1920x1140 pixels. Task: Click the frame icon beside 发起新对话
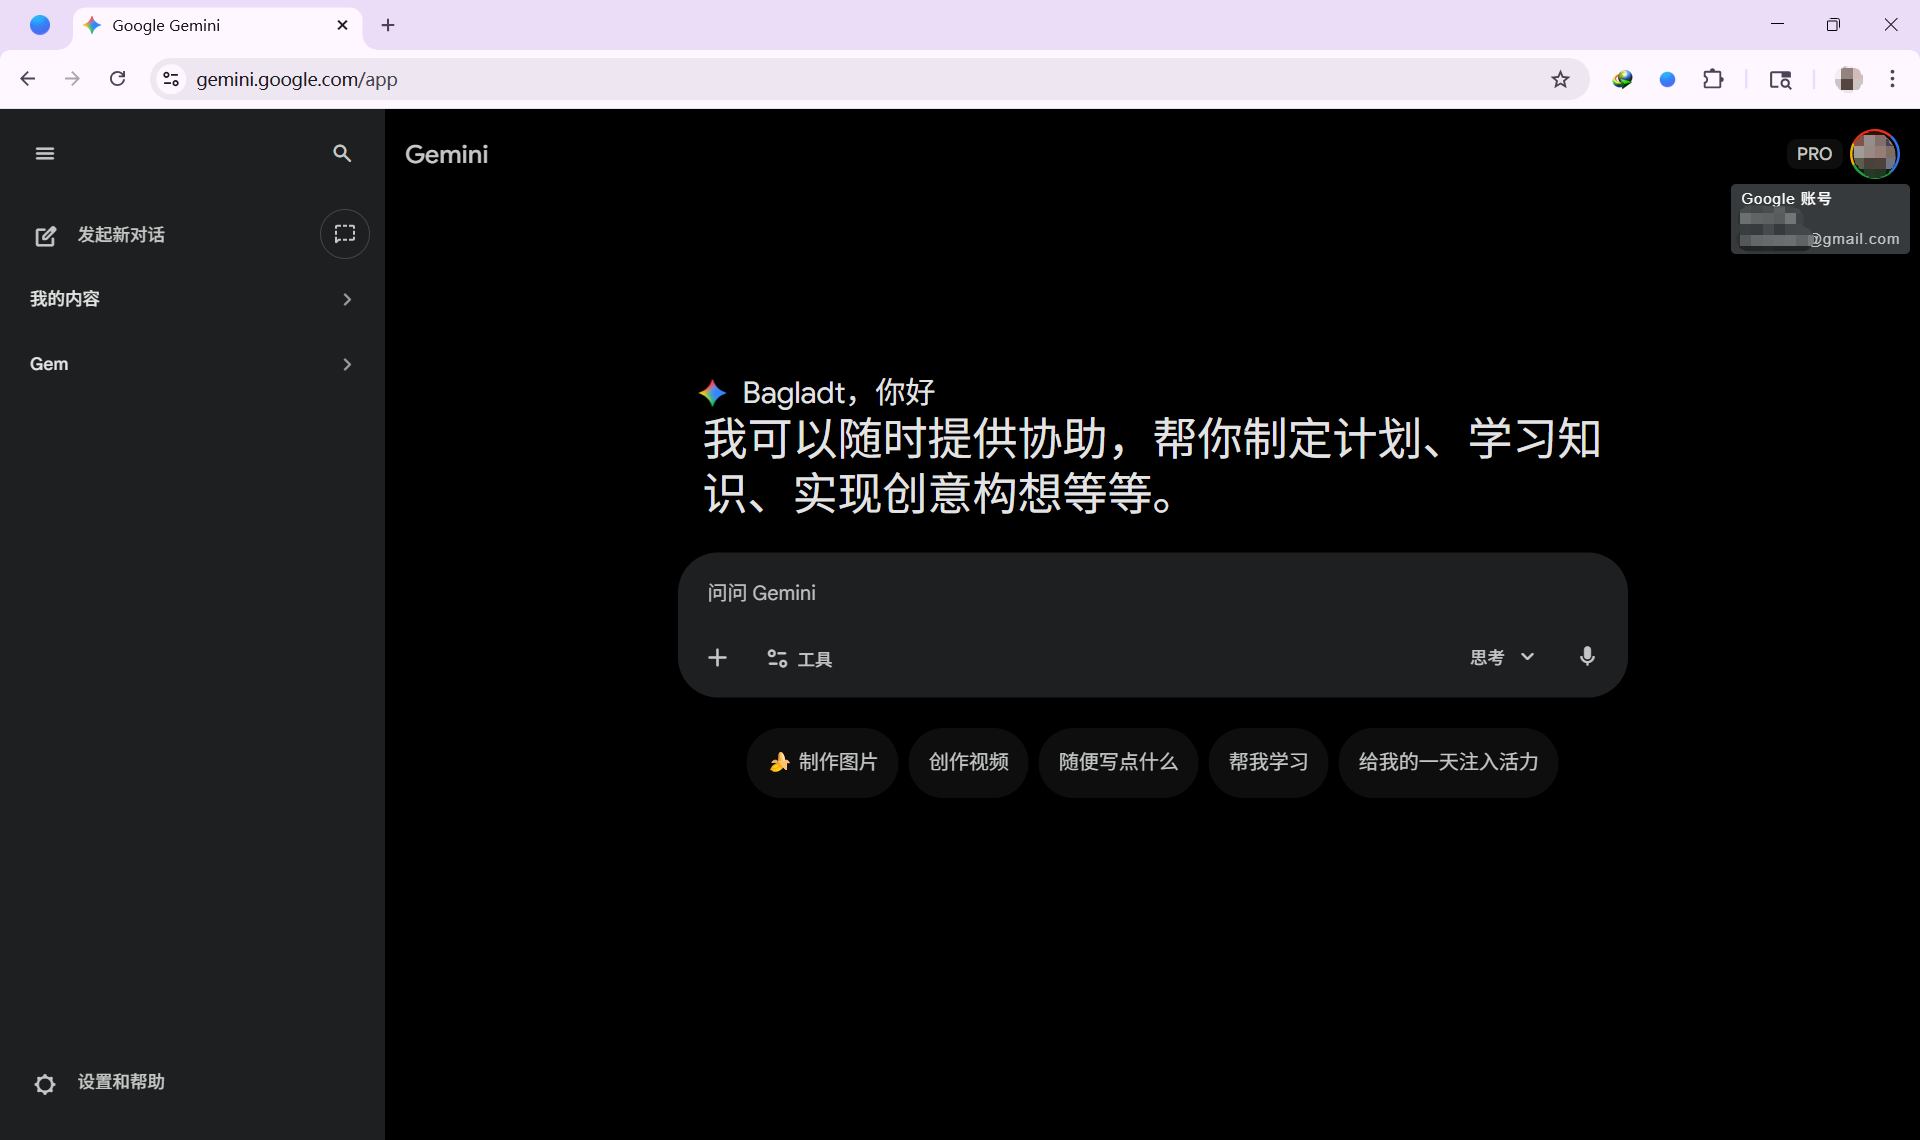click(344, 234)
